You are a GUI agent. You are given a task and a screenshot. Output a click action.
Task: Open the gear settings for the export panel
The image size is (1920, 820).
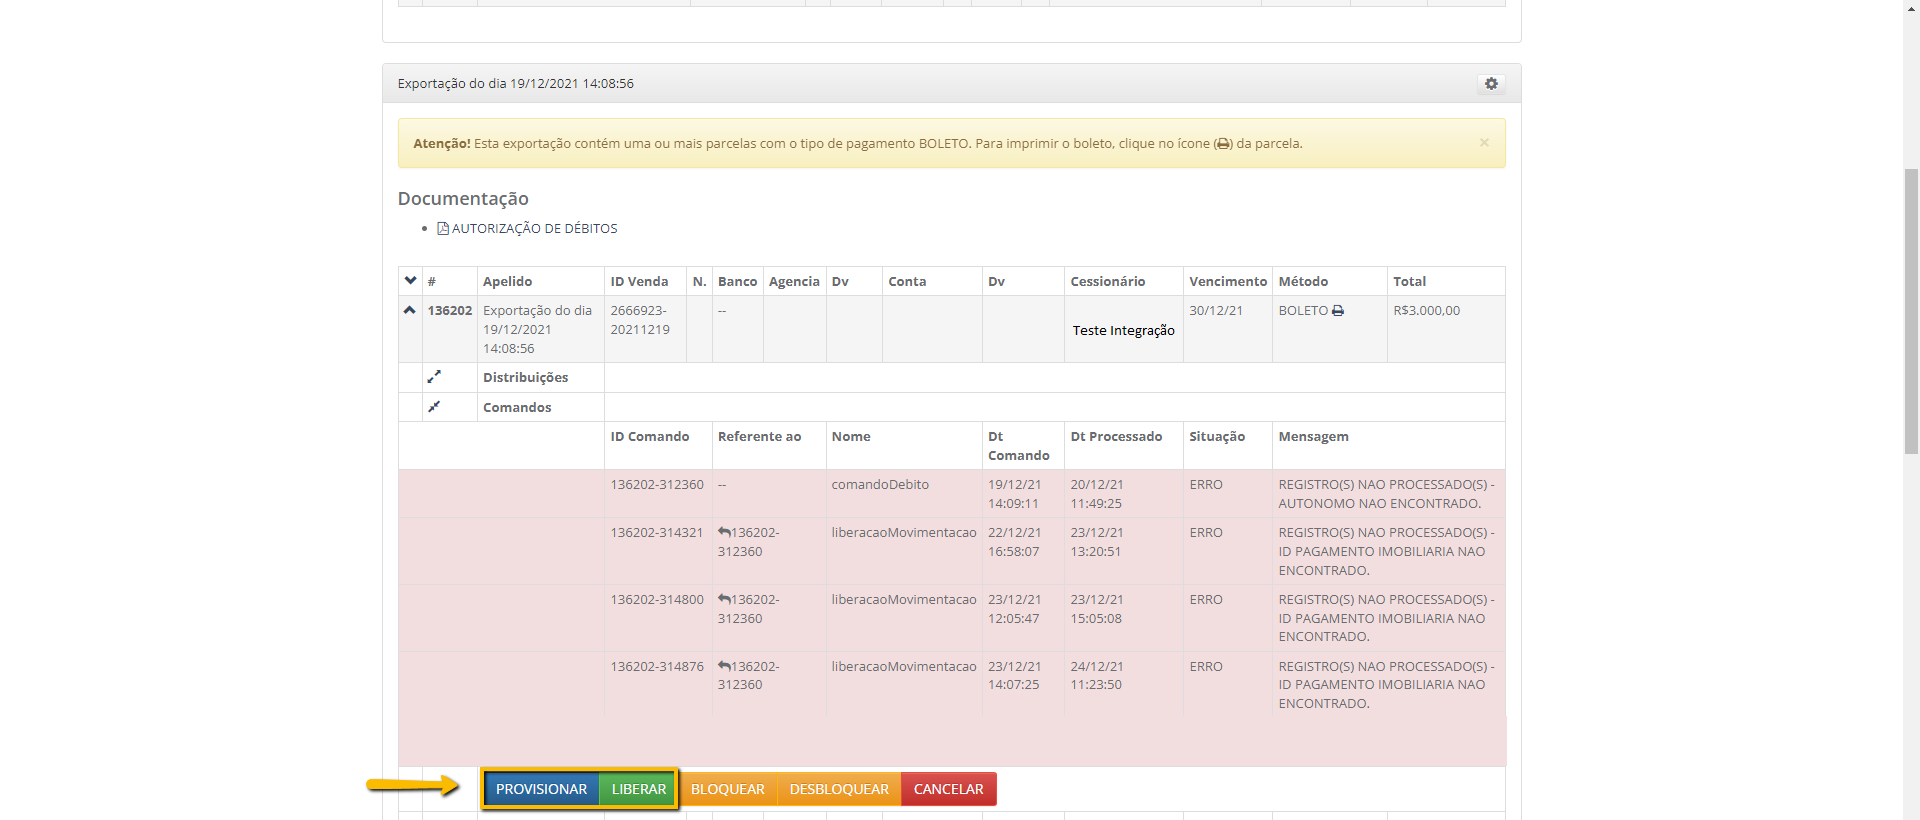pos(1491,84)
